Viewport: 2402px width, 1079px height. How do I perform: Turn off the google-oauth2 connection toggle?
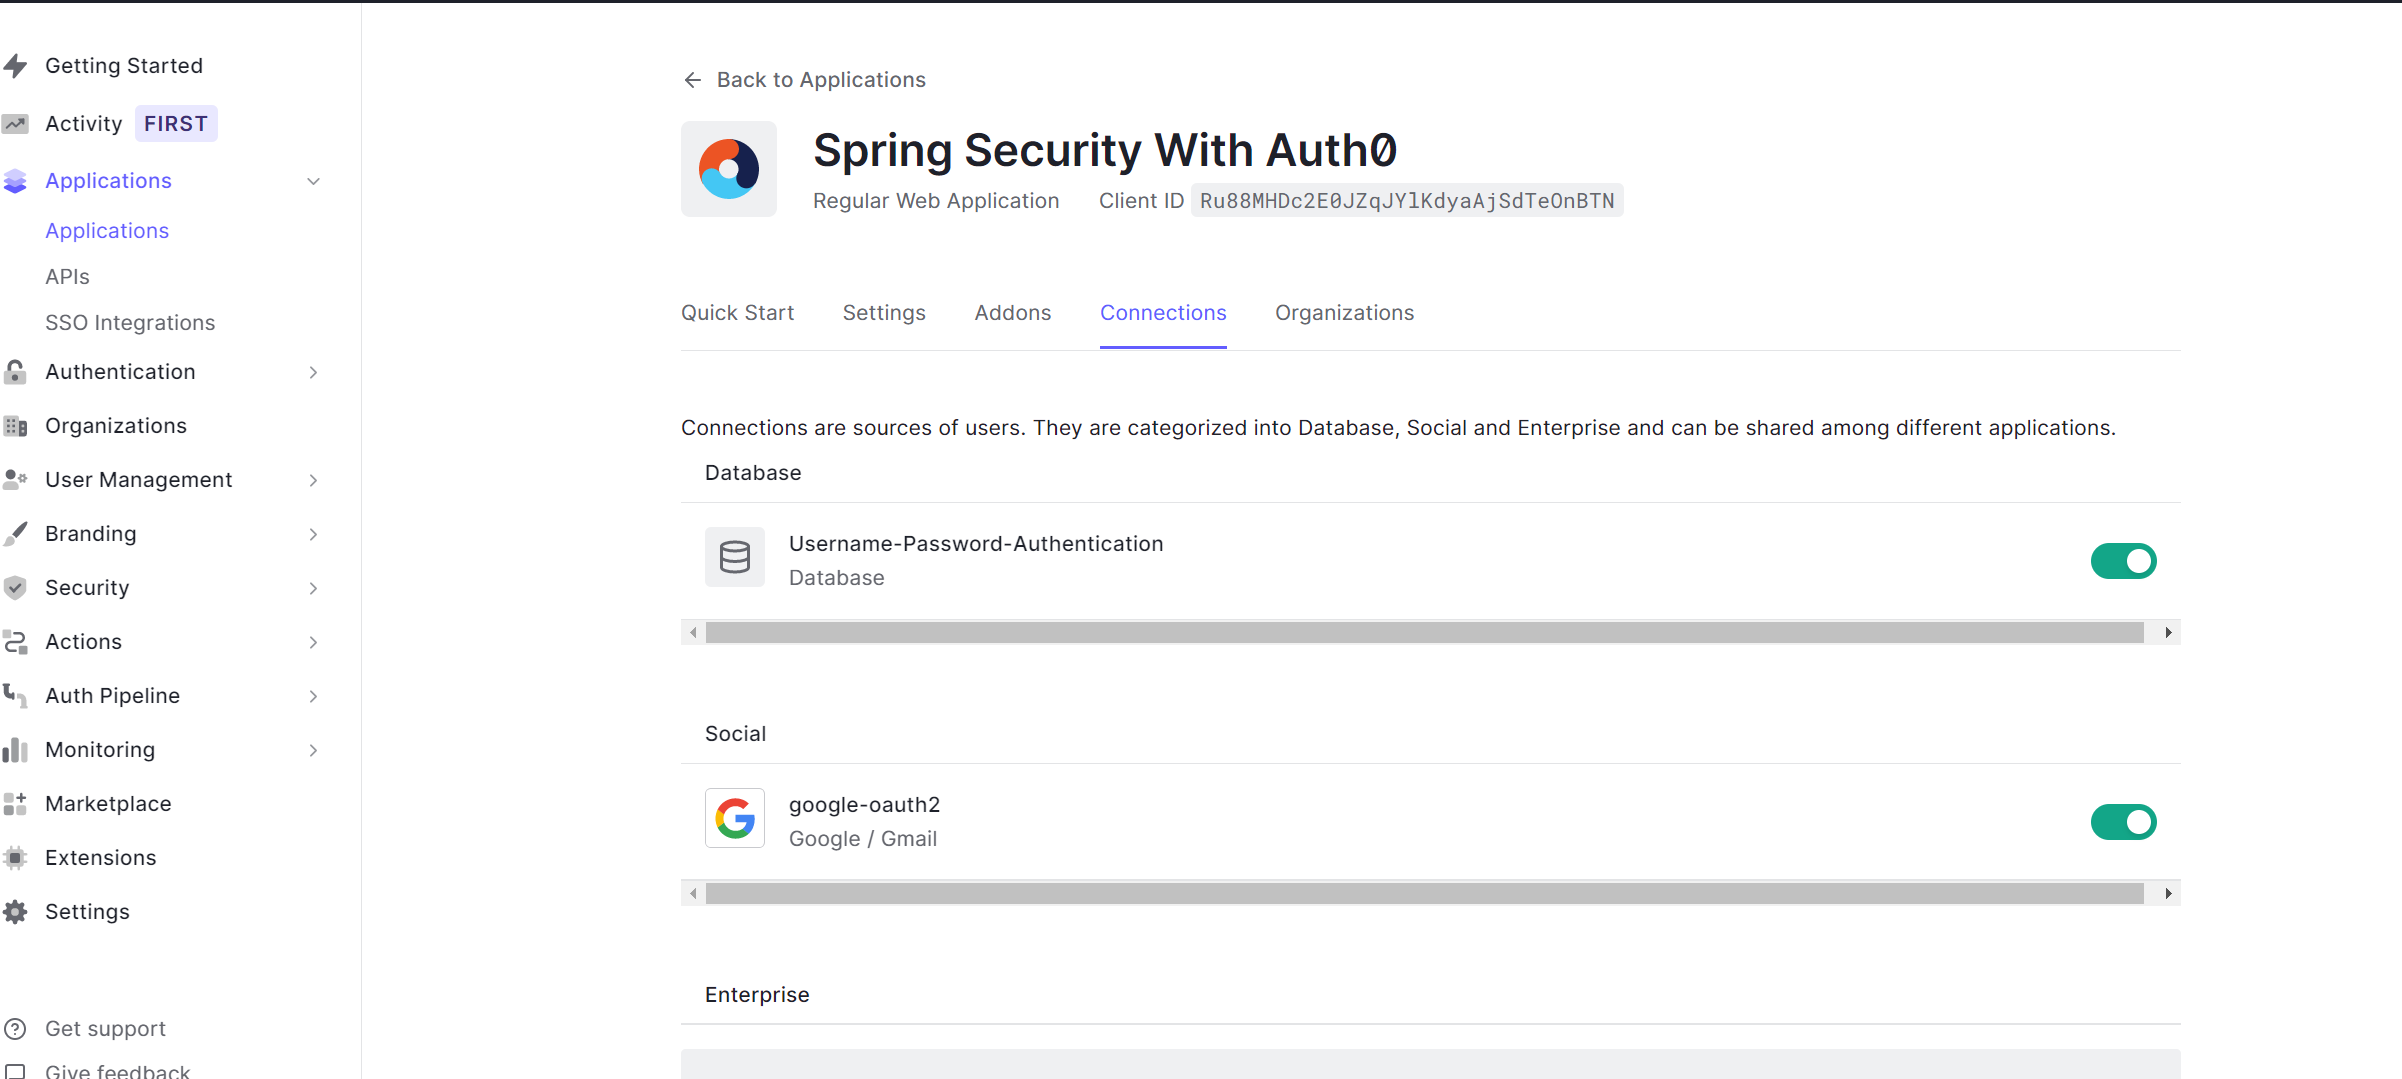coord(2123,822)
